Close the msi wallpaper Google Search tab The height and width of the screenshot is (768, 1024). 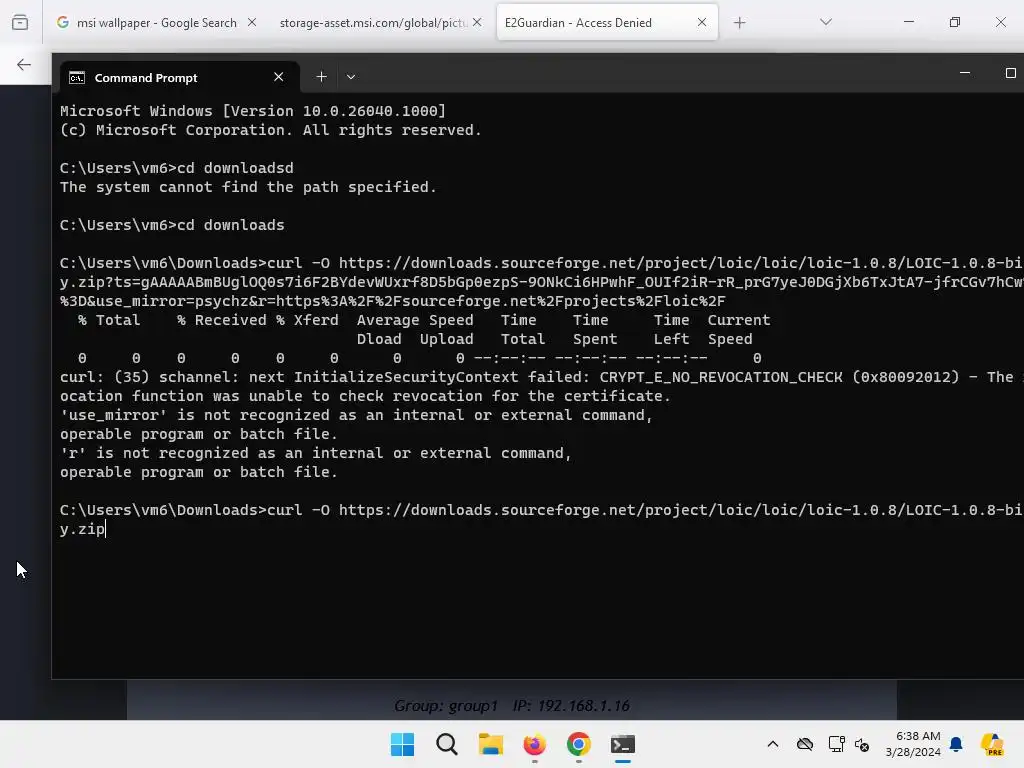click(x=252, y=23)
